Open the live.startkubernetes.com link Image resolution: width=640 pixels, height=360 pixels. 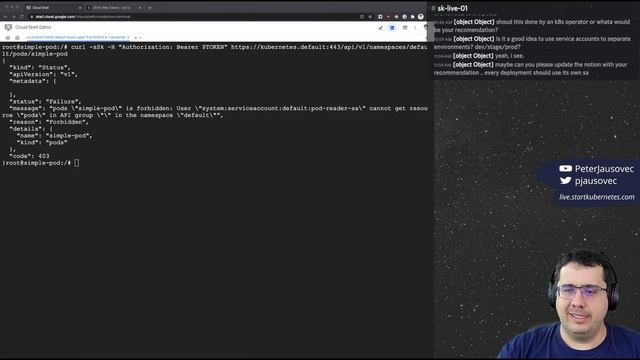point(597,197)
